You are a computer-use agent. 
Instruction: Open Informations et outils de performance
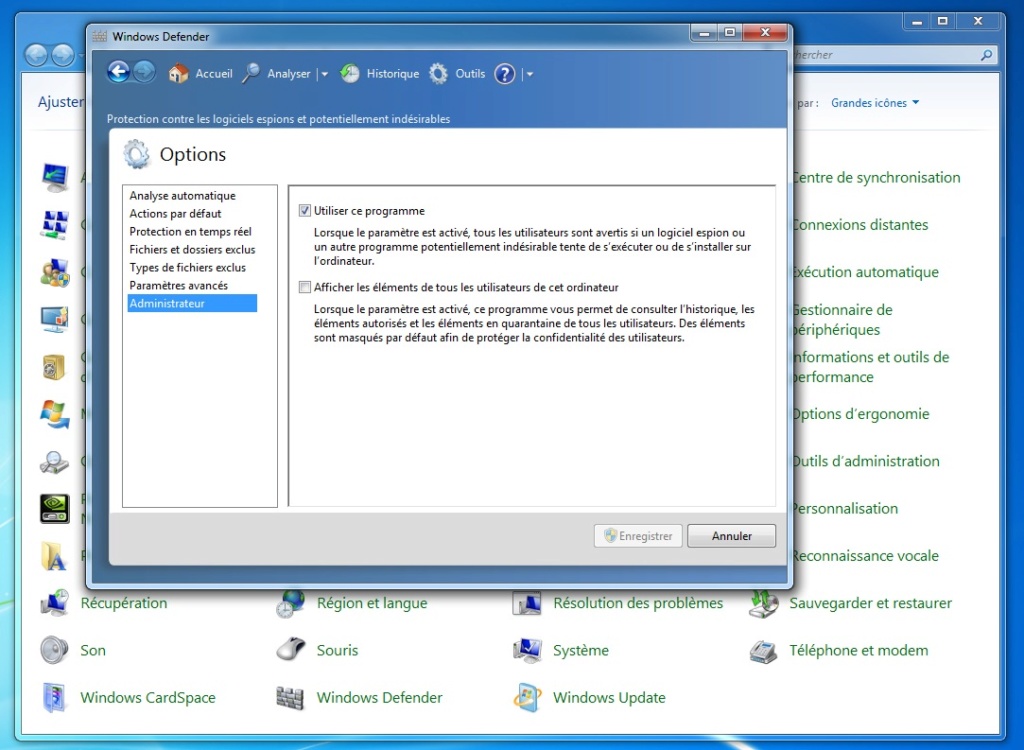871,367
